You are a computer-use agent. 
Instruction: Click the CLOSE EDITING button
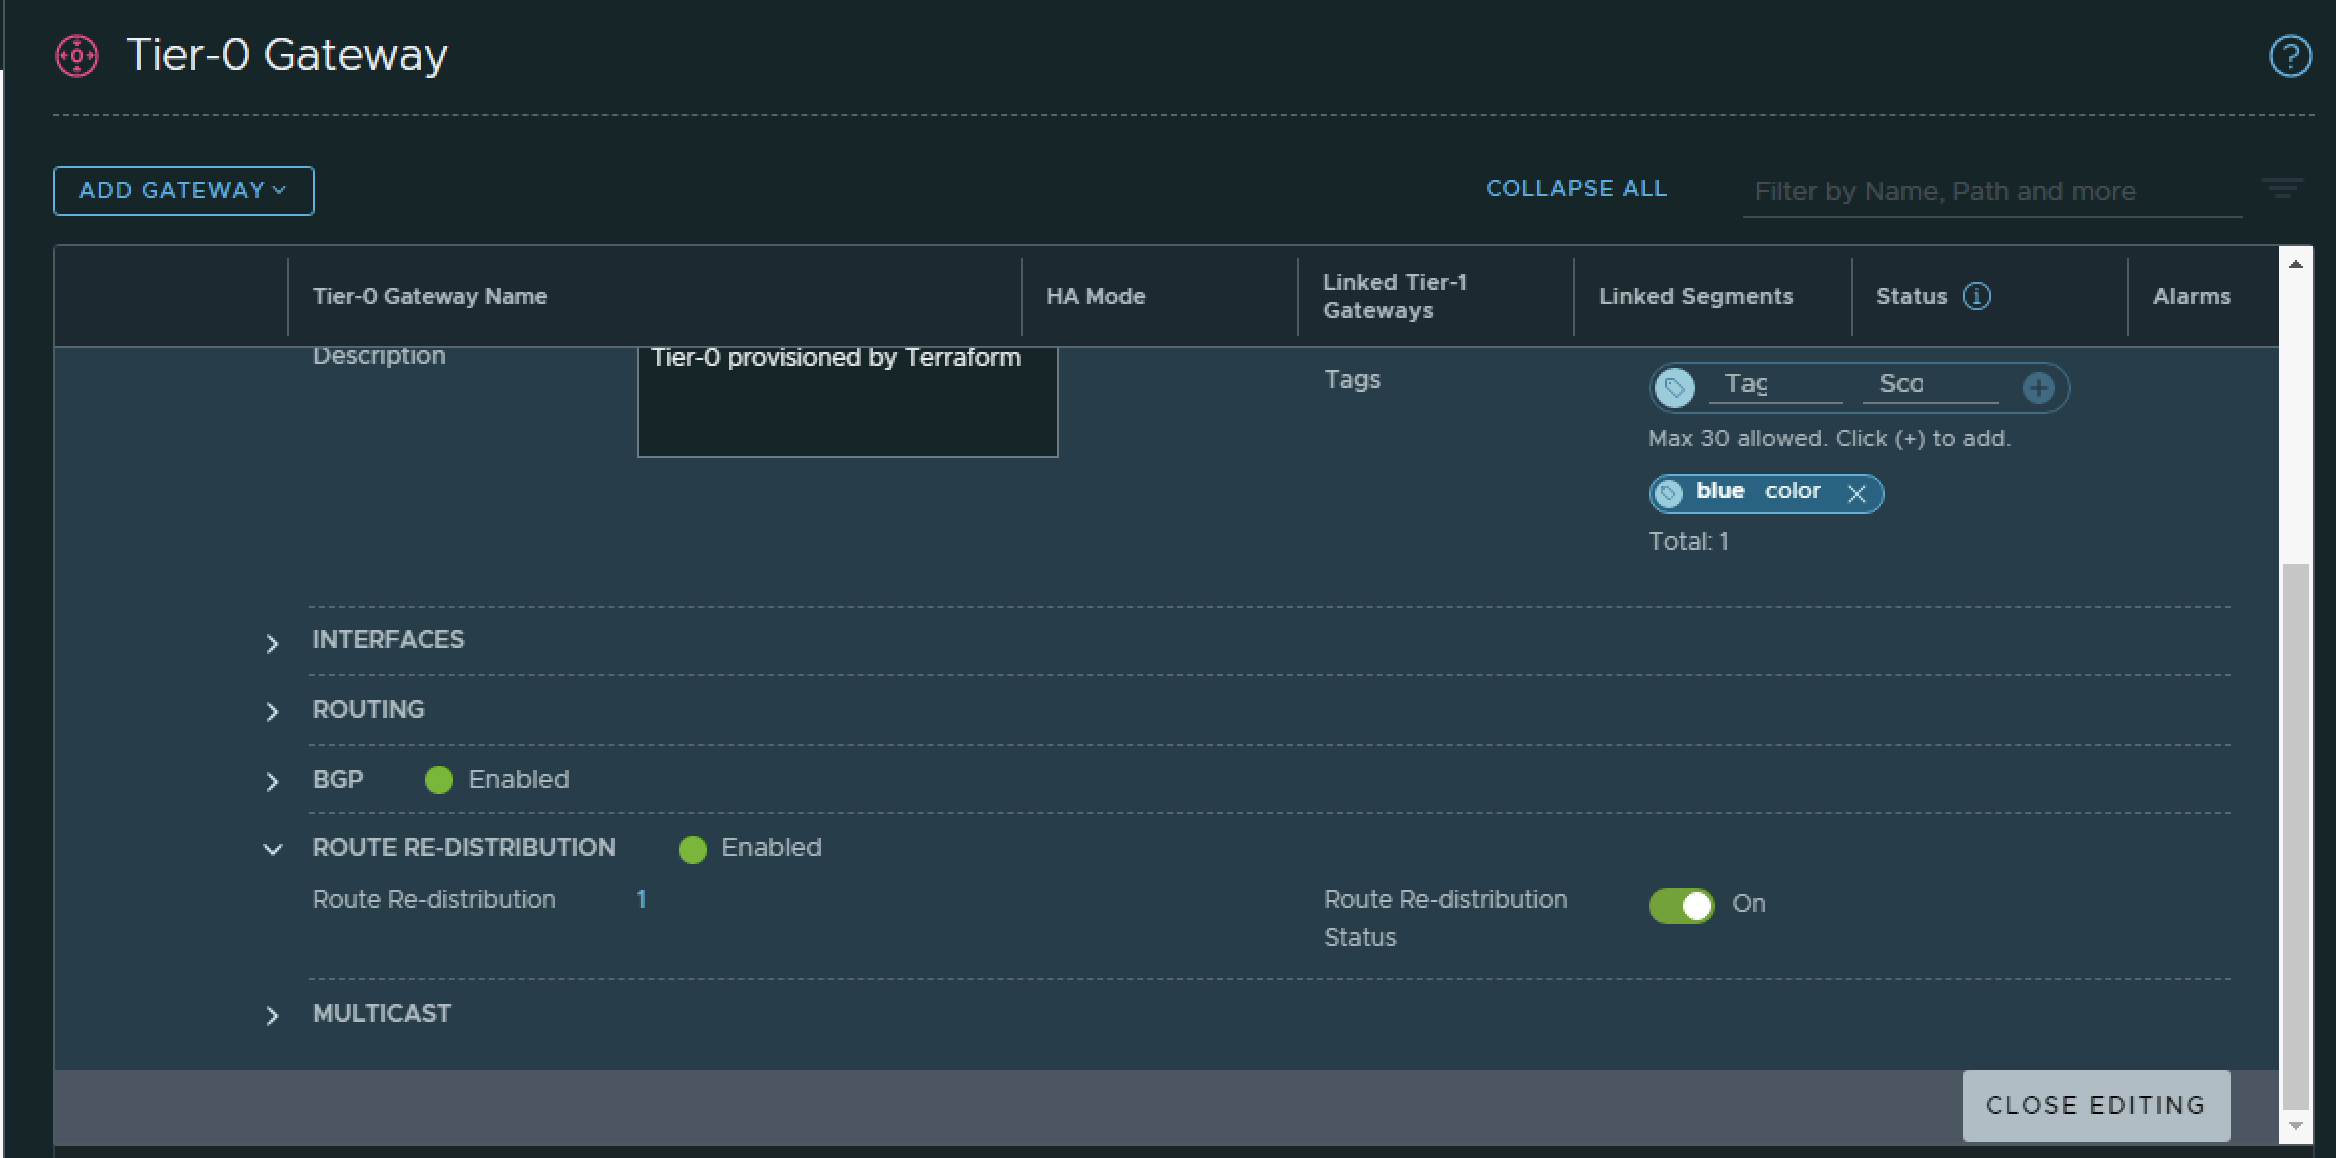pos(2095,1105)
